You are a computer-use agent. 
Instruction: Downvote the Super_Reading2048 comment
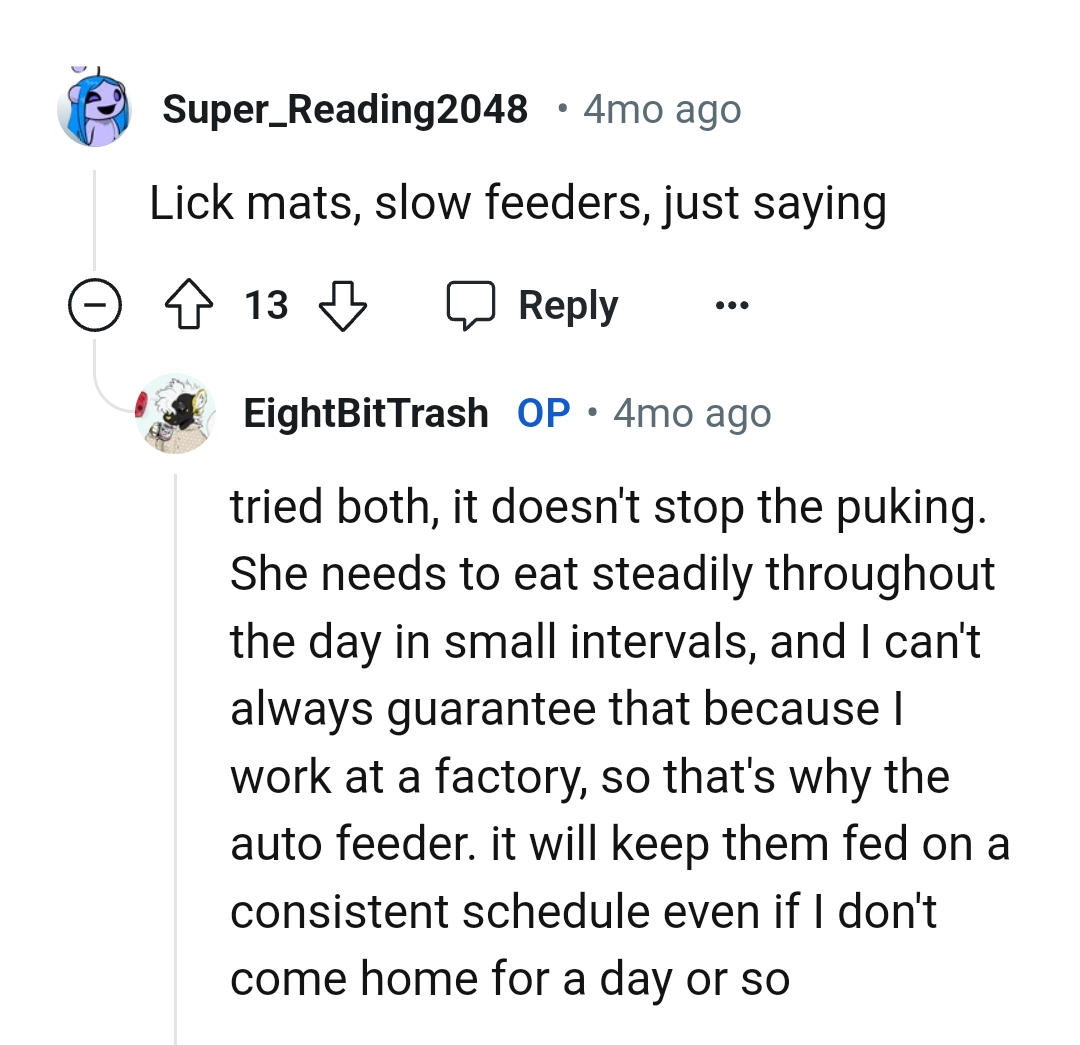(x=343, y=306)
